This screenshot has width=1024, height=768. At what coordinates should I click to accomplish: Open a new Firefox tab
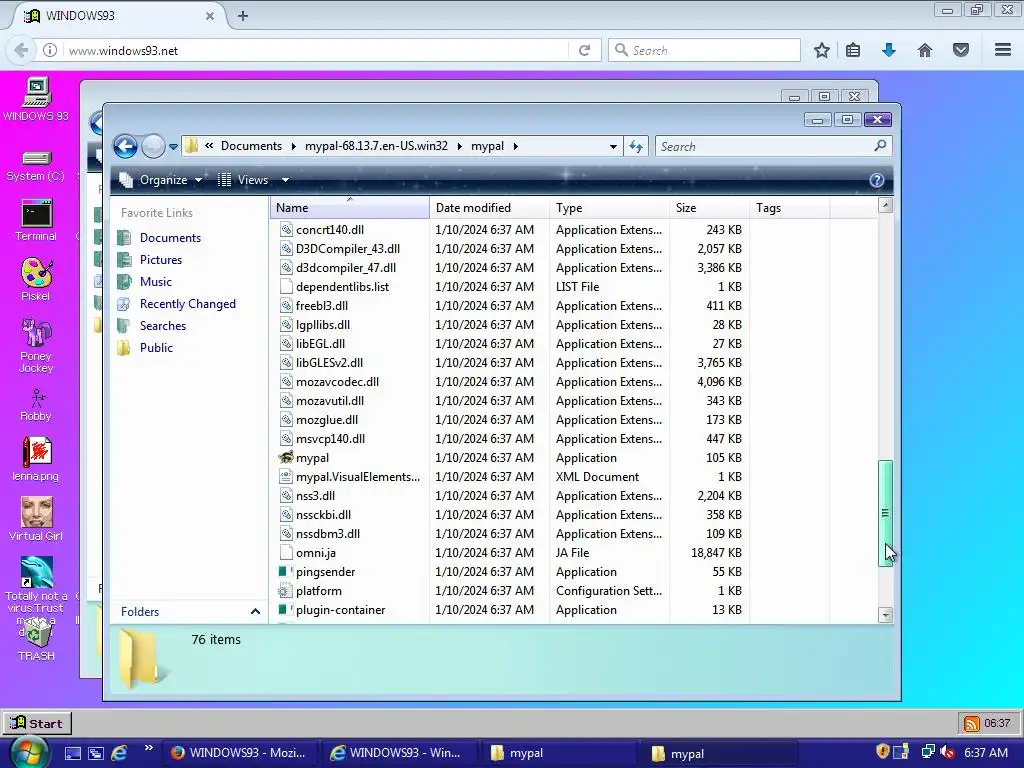(x=243, y=16)
